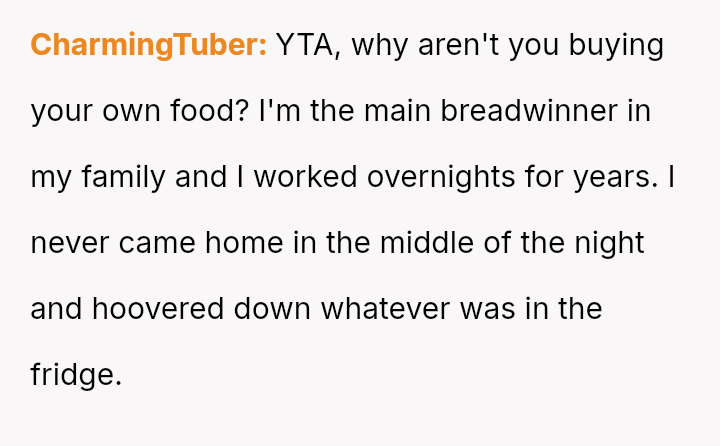Click the word "never" in the comment
The image size is (720, 446).
pos(69,242)
